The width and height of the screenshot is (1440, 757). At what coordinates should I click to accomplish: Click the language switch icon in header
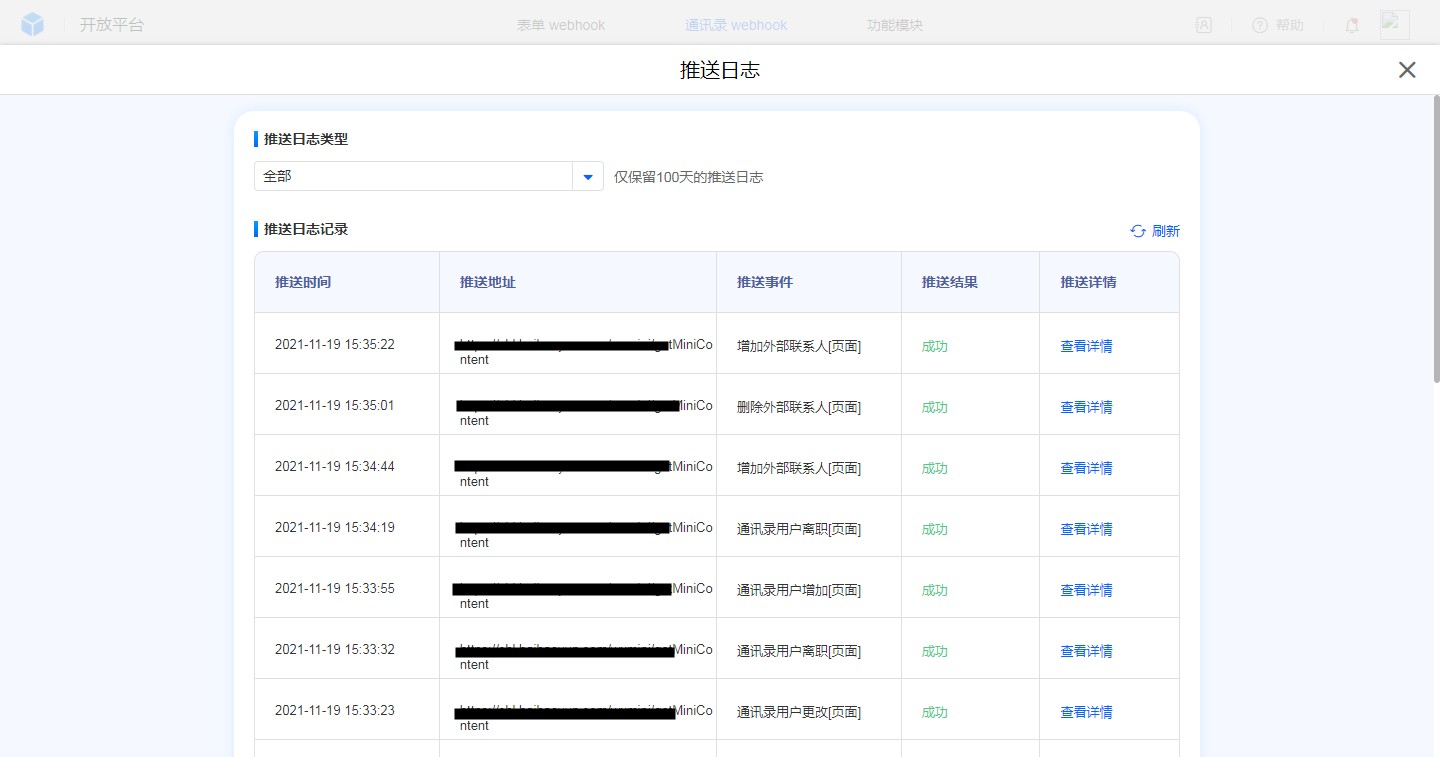pos(1203,25)
